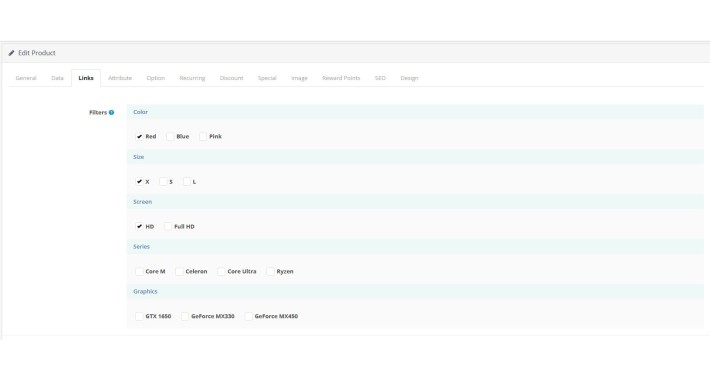
Task: Switch to the General tab
Action: click(26, 78)
